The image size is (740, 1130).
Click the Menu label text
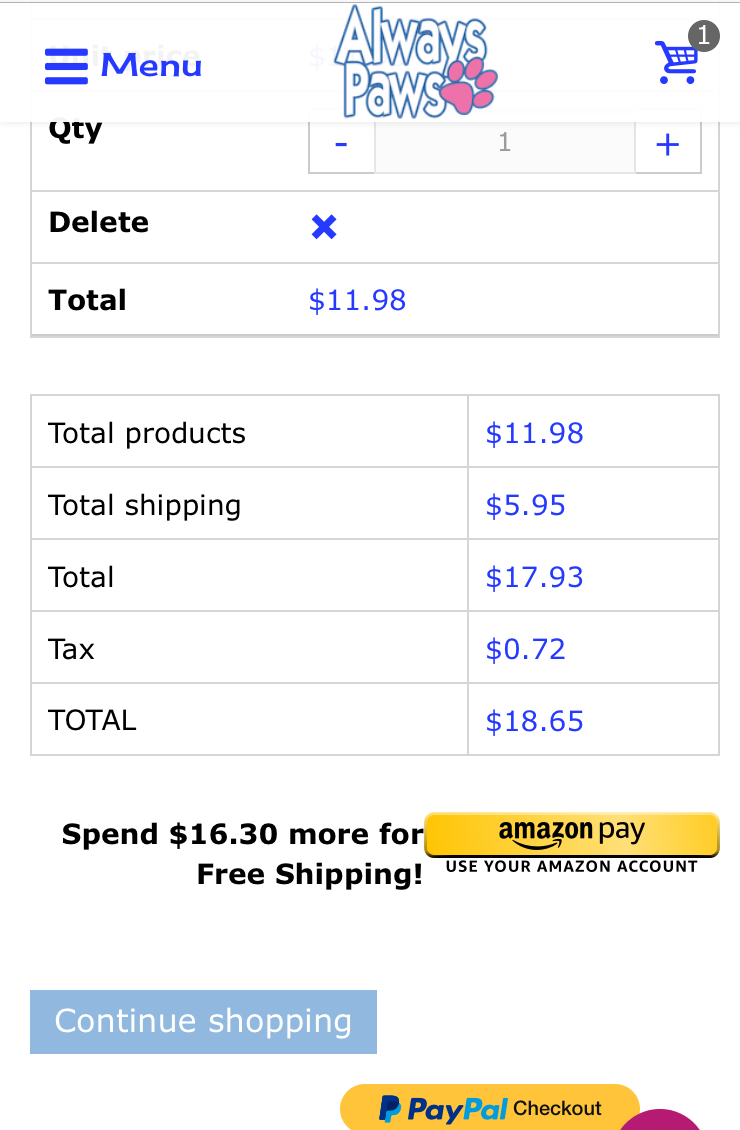[x=151, y=66]
